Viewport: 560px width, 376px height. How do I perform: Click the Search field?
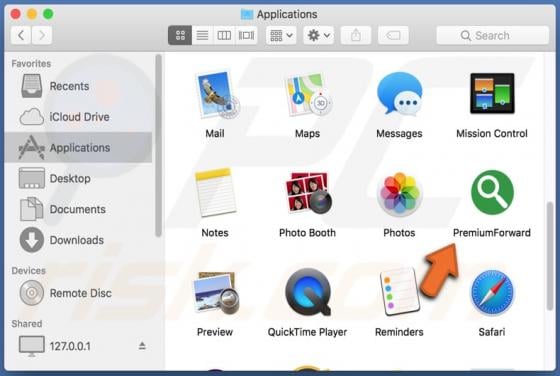click(492, 35)
